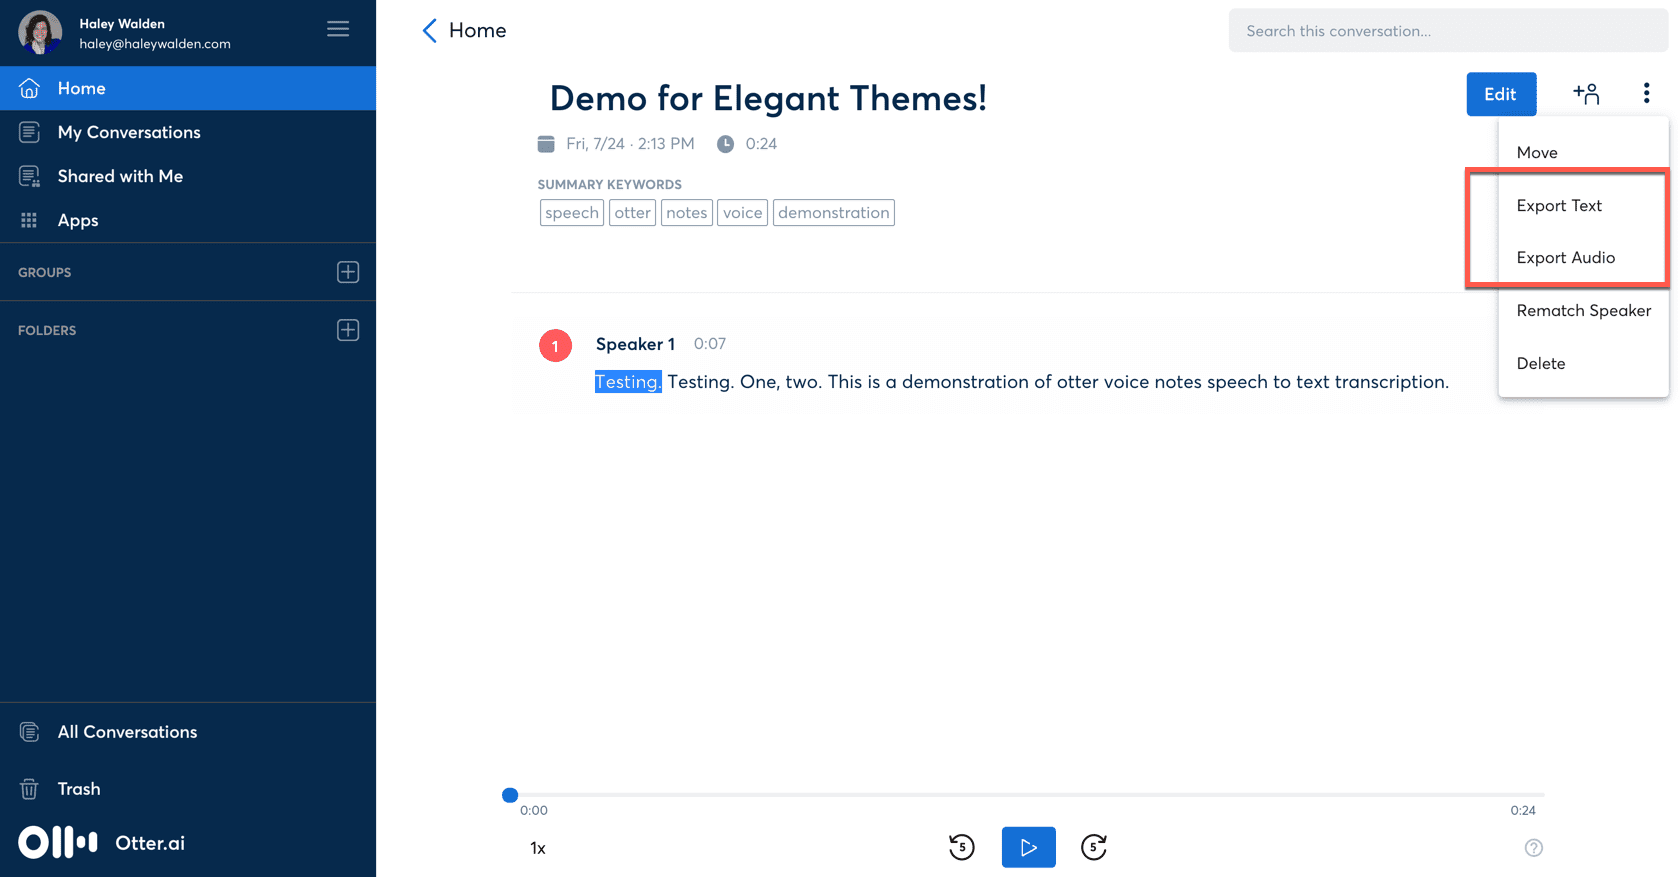Play the conversation audio
This screenshot has height=877, width=1679.
1028,847
